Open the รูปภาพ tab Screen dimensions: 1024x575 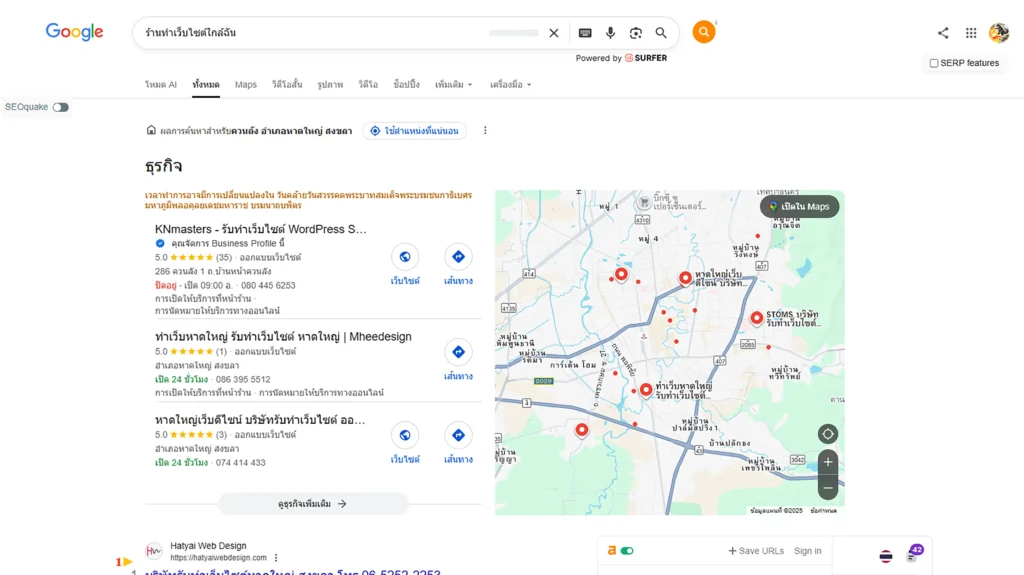click(330, 84)
